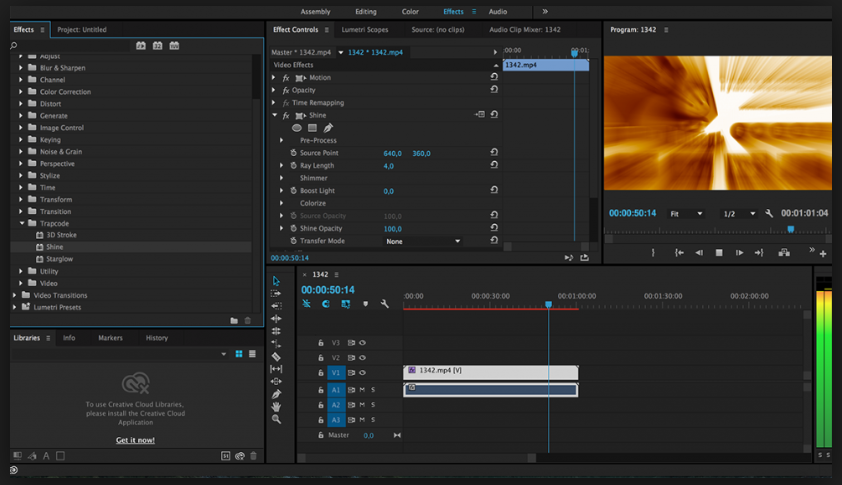Switch Libraries panel to grid view
Screen dimensions: 842x485
(x=239, y=354)
